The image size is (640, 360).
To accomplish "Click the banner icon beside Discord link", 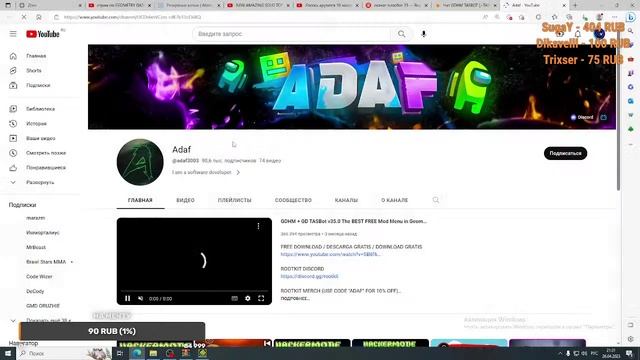I will [x=604, y=117].
